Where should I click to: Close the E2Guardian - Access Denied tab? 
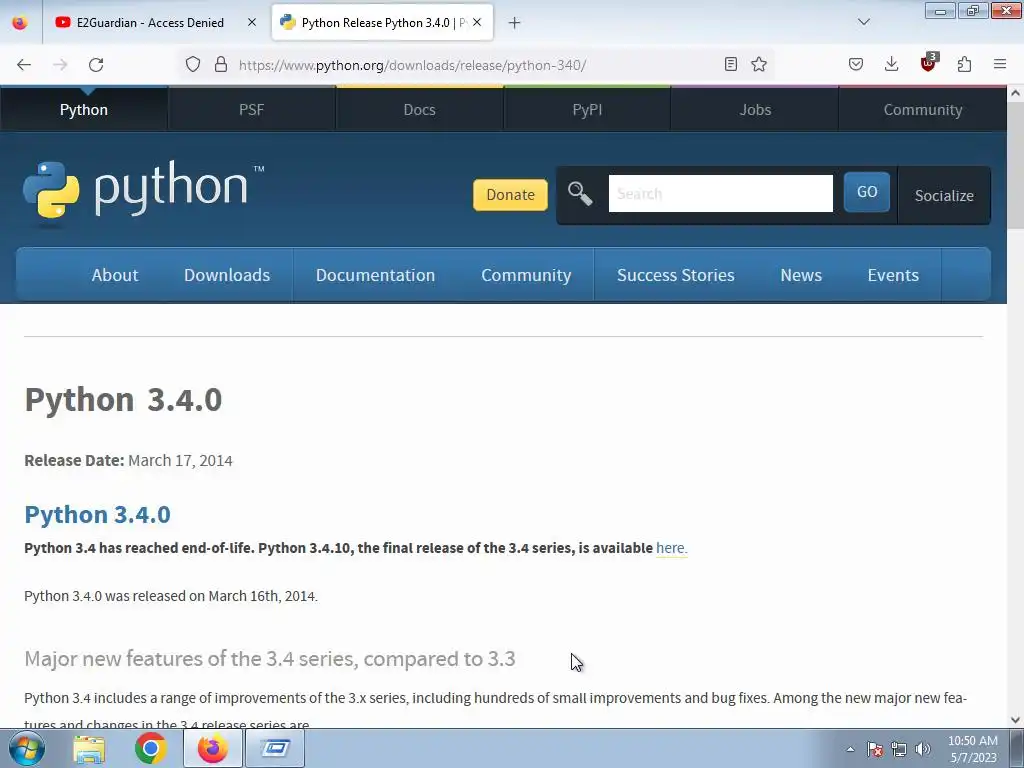[x=251, y=22]
